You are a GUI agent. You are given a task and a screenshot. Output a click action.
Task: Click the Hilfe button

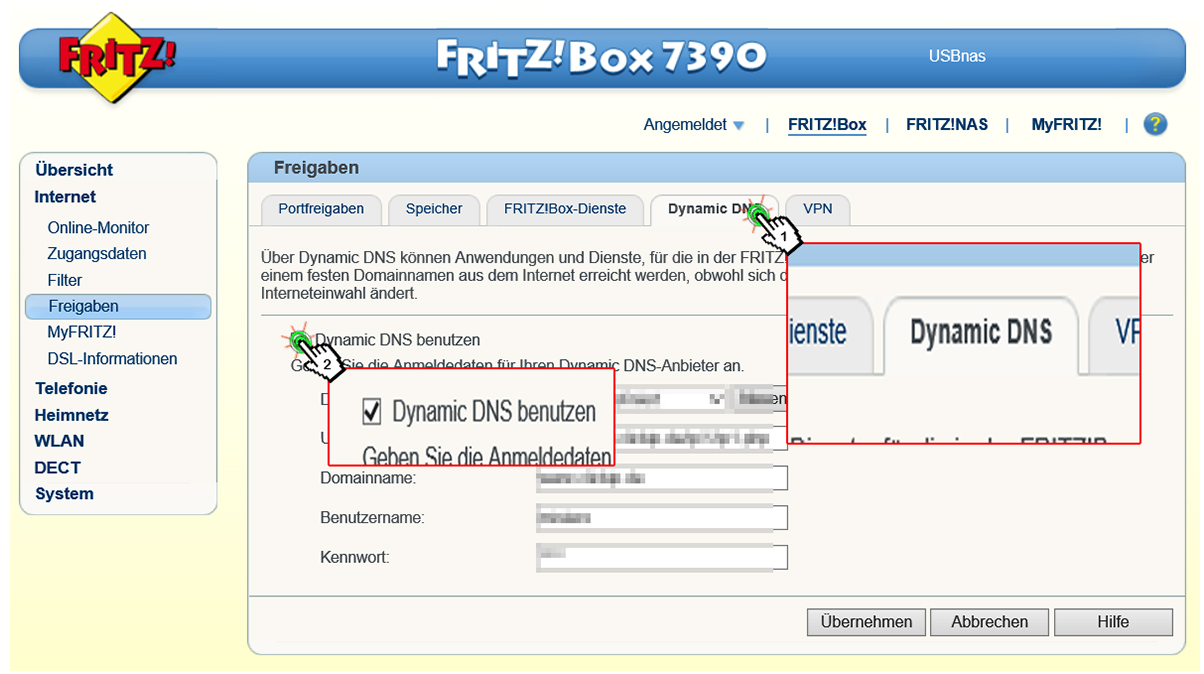(1113, 622)
